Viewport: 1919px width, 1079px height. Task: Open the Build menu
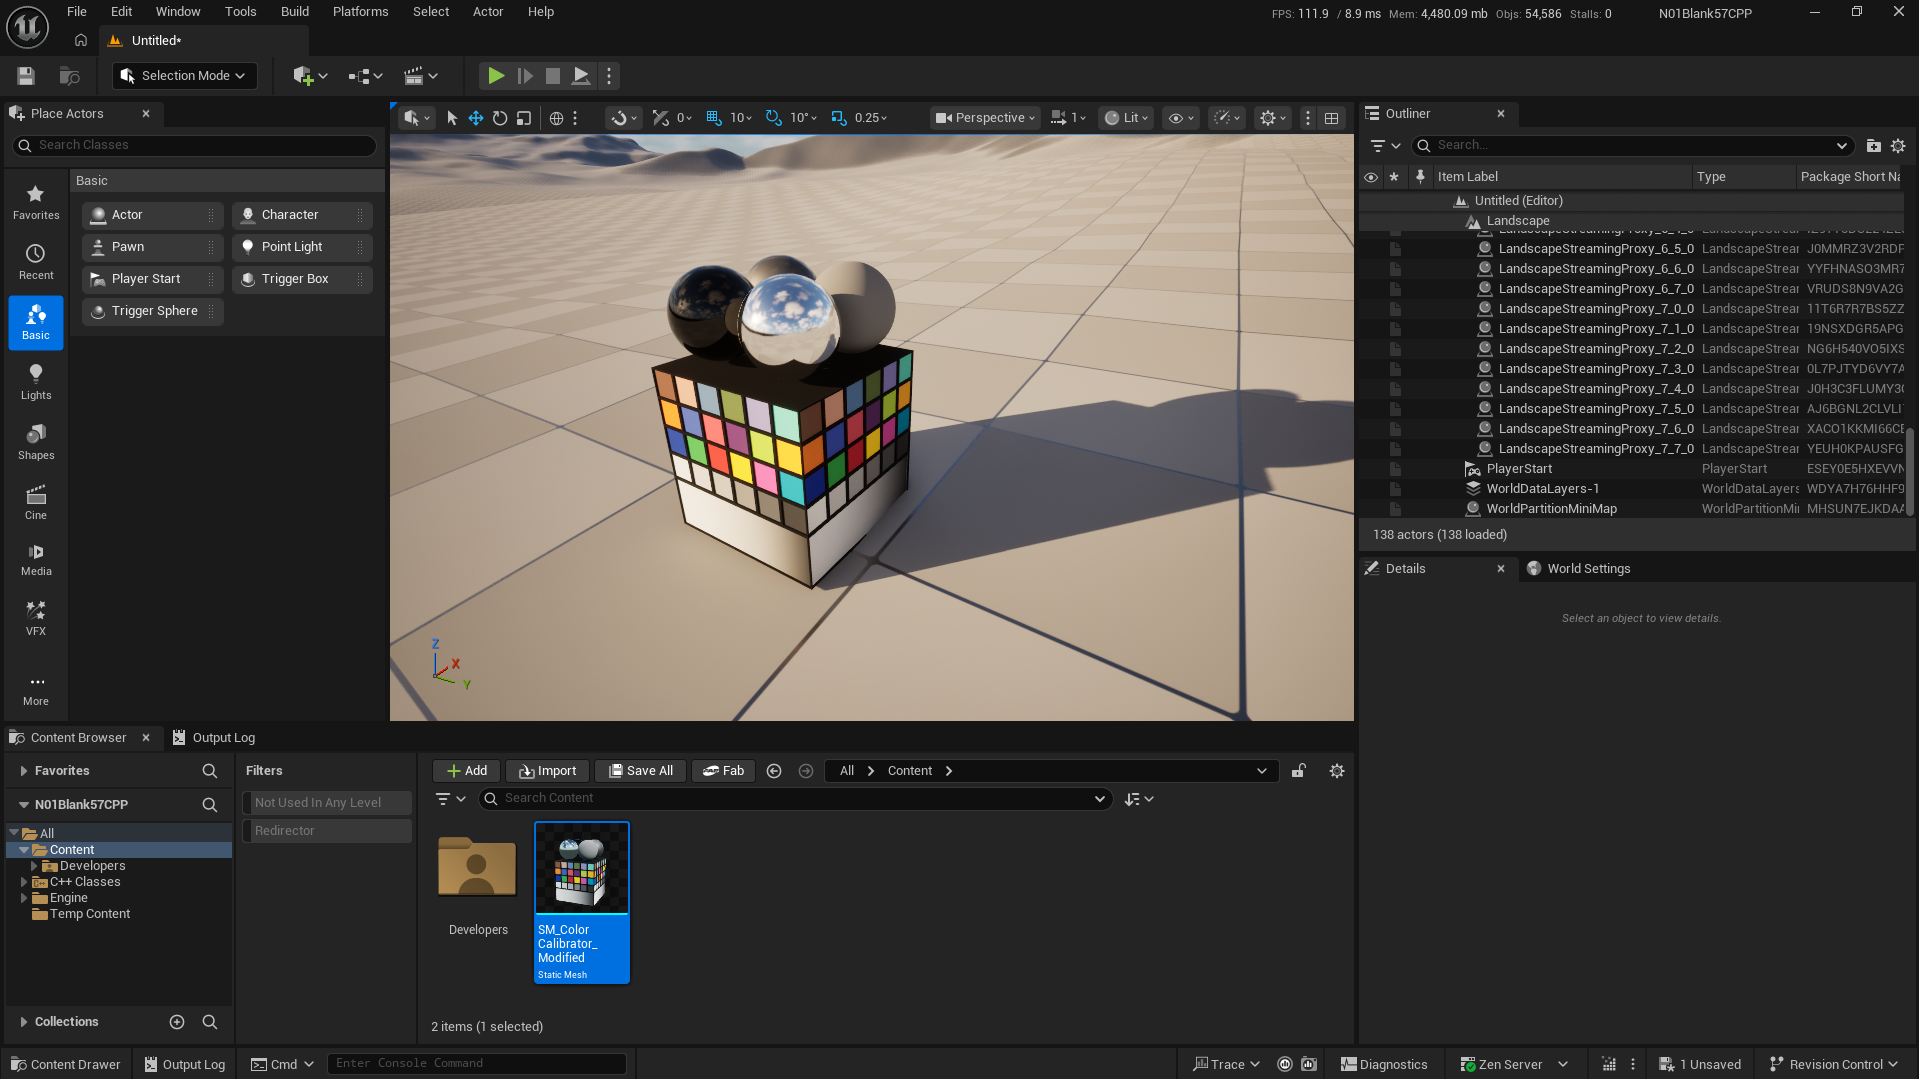click(x=295, y=12)
